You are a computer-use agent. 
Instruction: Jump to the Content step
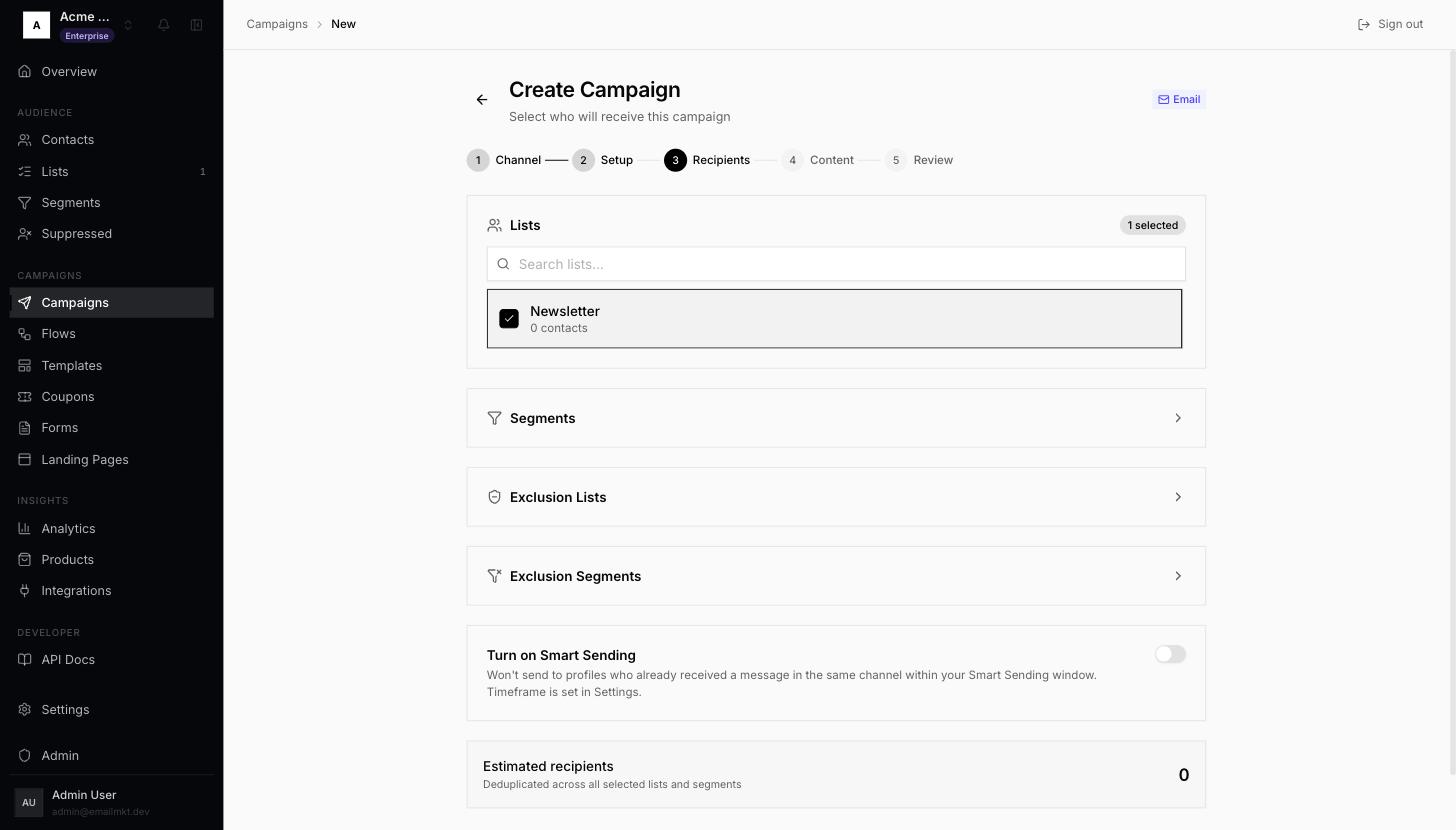click(x=818, y=160)
